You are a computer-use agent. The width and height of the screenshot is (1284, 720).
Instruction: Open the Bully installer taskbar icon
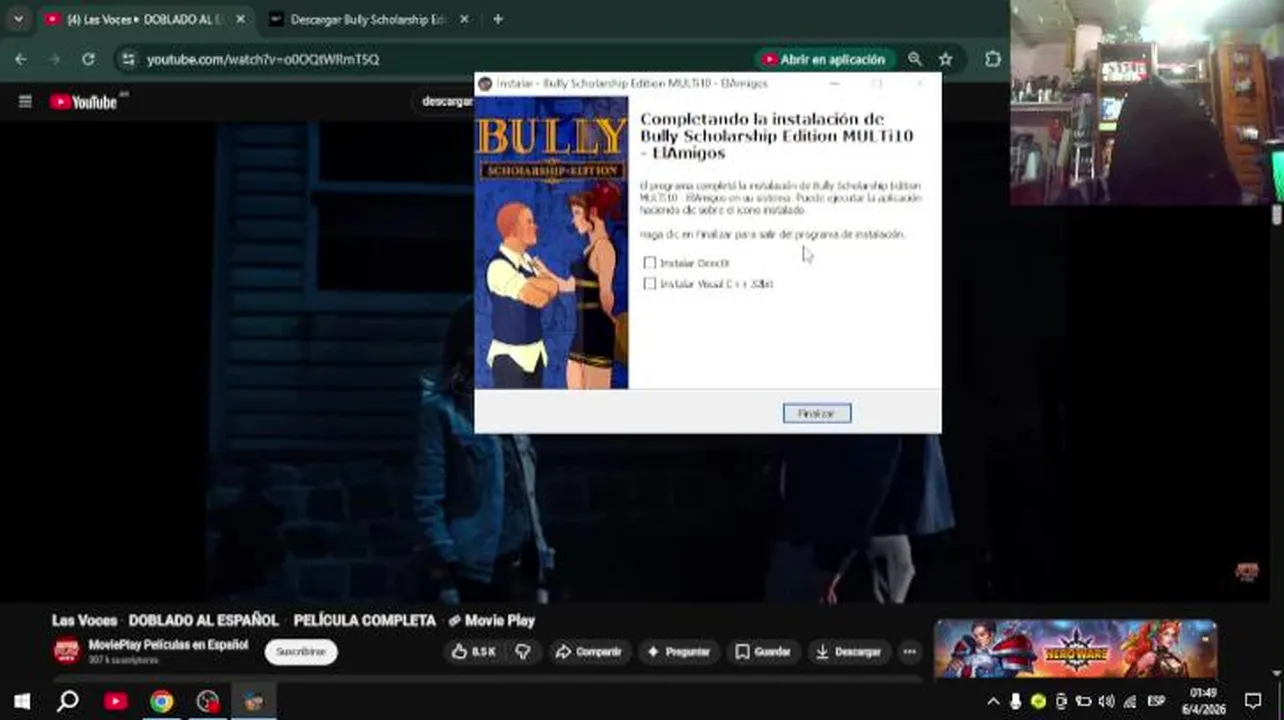click(x=254, y=701)
